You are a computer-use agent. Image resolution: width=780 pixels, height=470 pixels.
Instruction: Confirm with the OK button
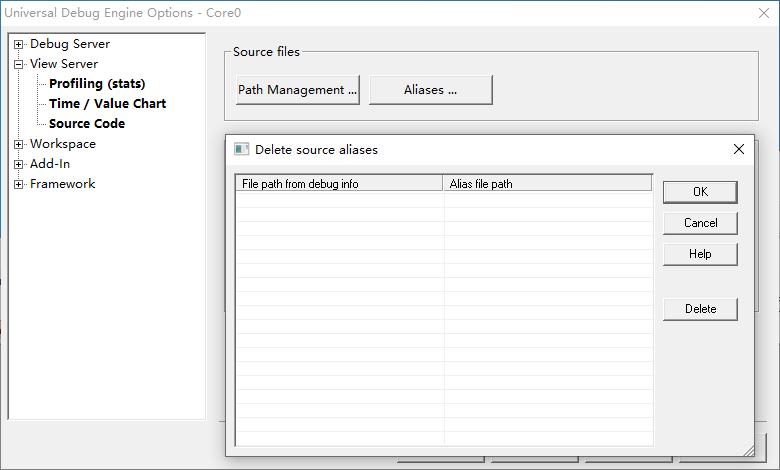click(700, 192)
